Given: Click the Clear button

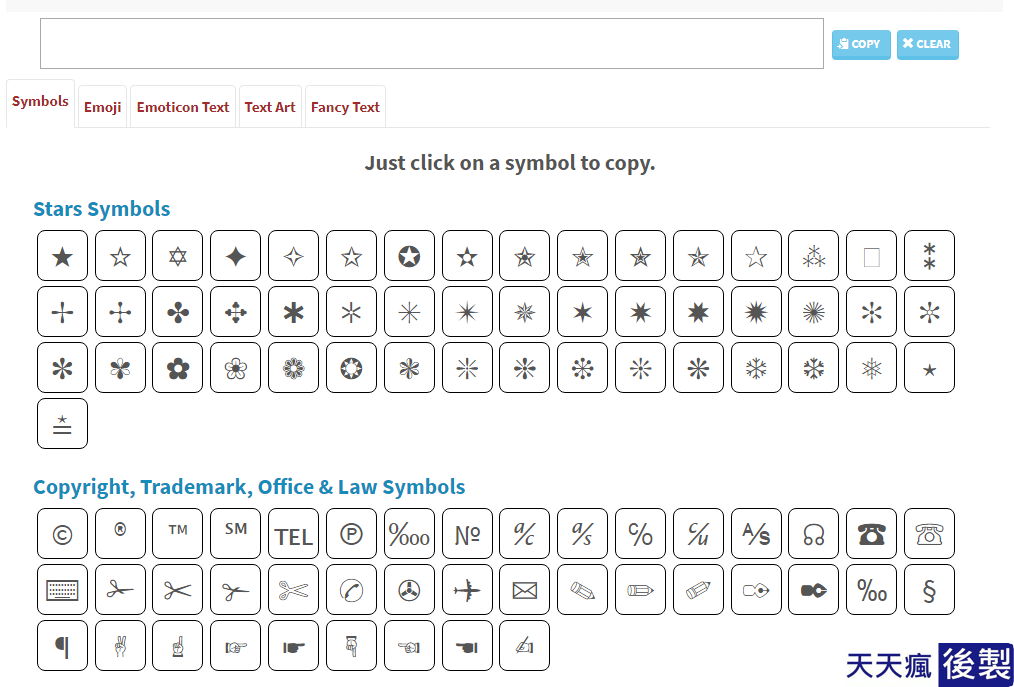Looking at the screenshot, I should pyautogui.click(x=927, y=44).
